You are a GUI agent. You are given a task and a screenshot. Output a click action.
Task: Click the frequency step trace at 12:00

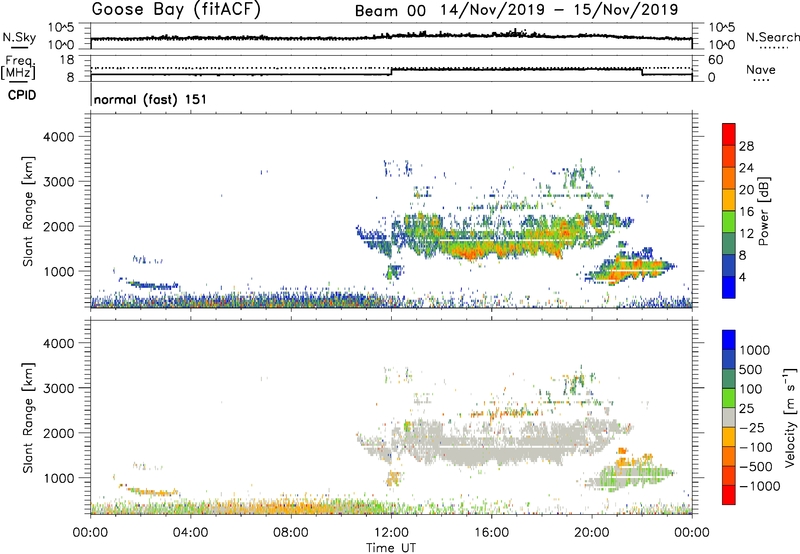pyautogui.click(x=391, y=71)
